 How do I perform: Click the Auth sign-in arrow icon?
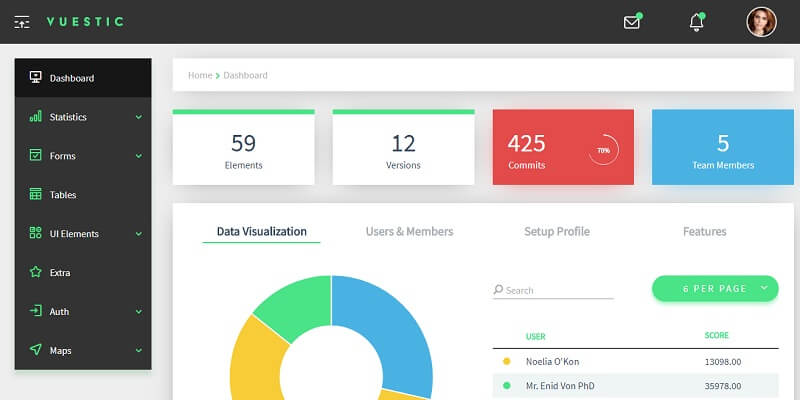click(35, 311)
